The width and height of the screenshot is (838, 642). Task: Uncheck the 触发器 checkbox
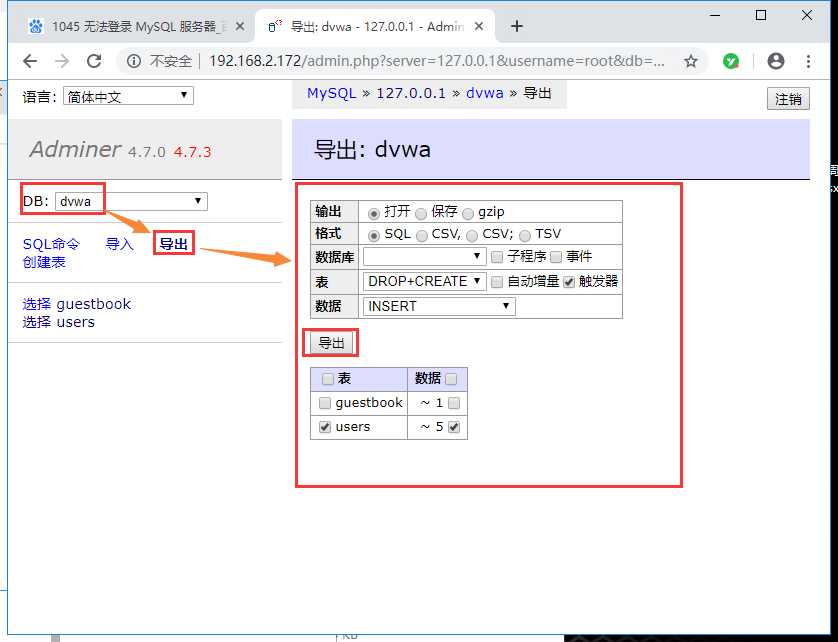pyautogui.click(x=569, y=282)
